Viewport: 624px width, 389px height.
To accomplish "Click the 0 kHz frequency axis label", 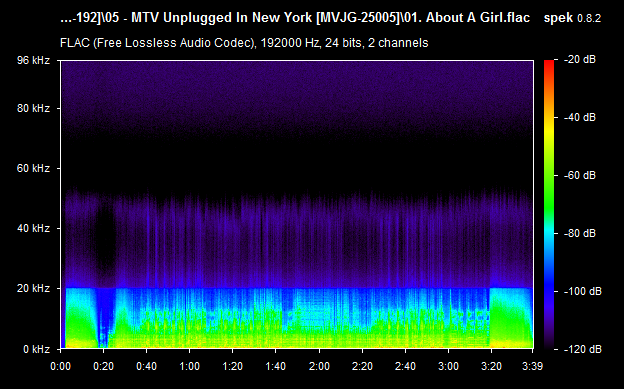I will [x=37, y=349].
